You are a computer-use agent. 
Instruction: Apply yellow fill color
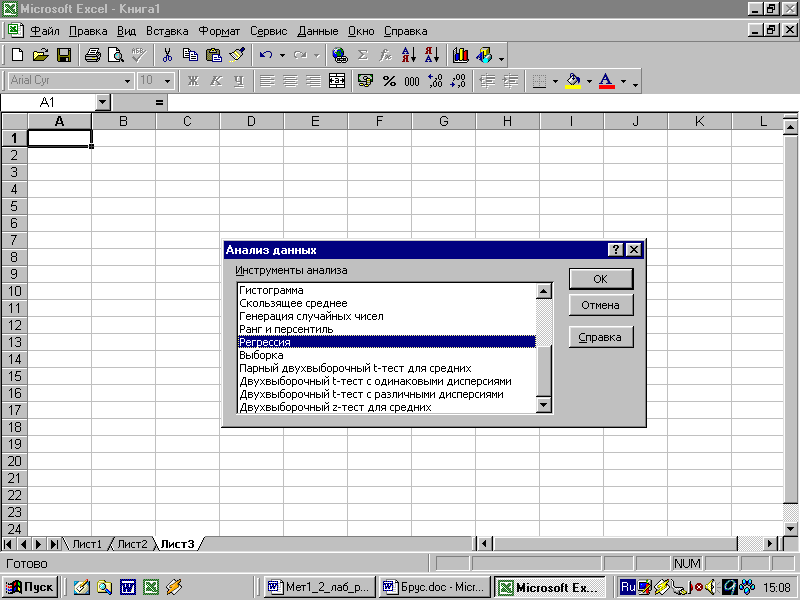[x=573, y=81]
